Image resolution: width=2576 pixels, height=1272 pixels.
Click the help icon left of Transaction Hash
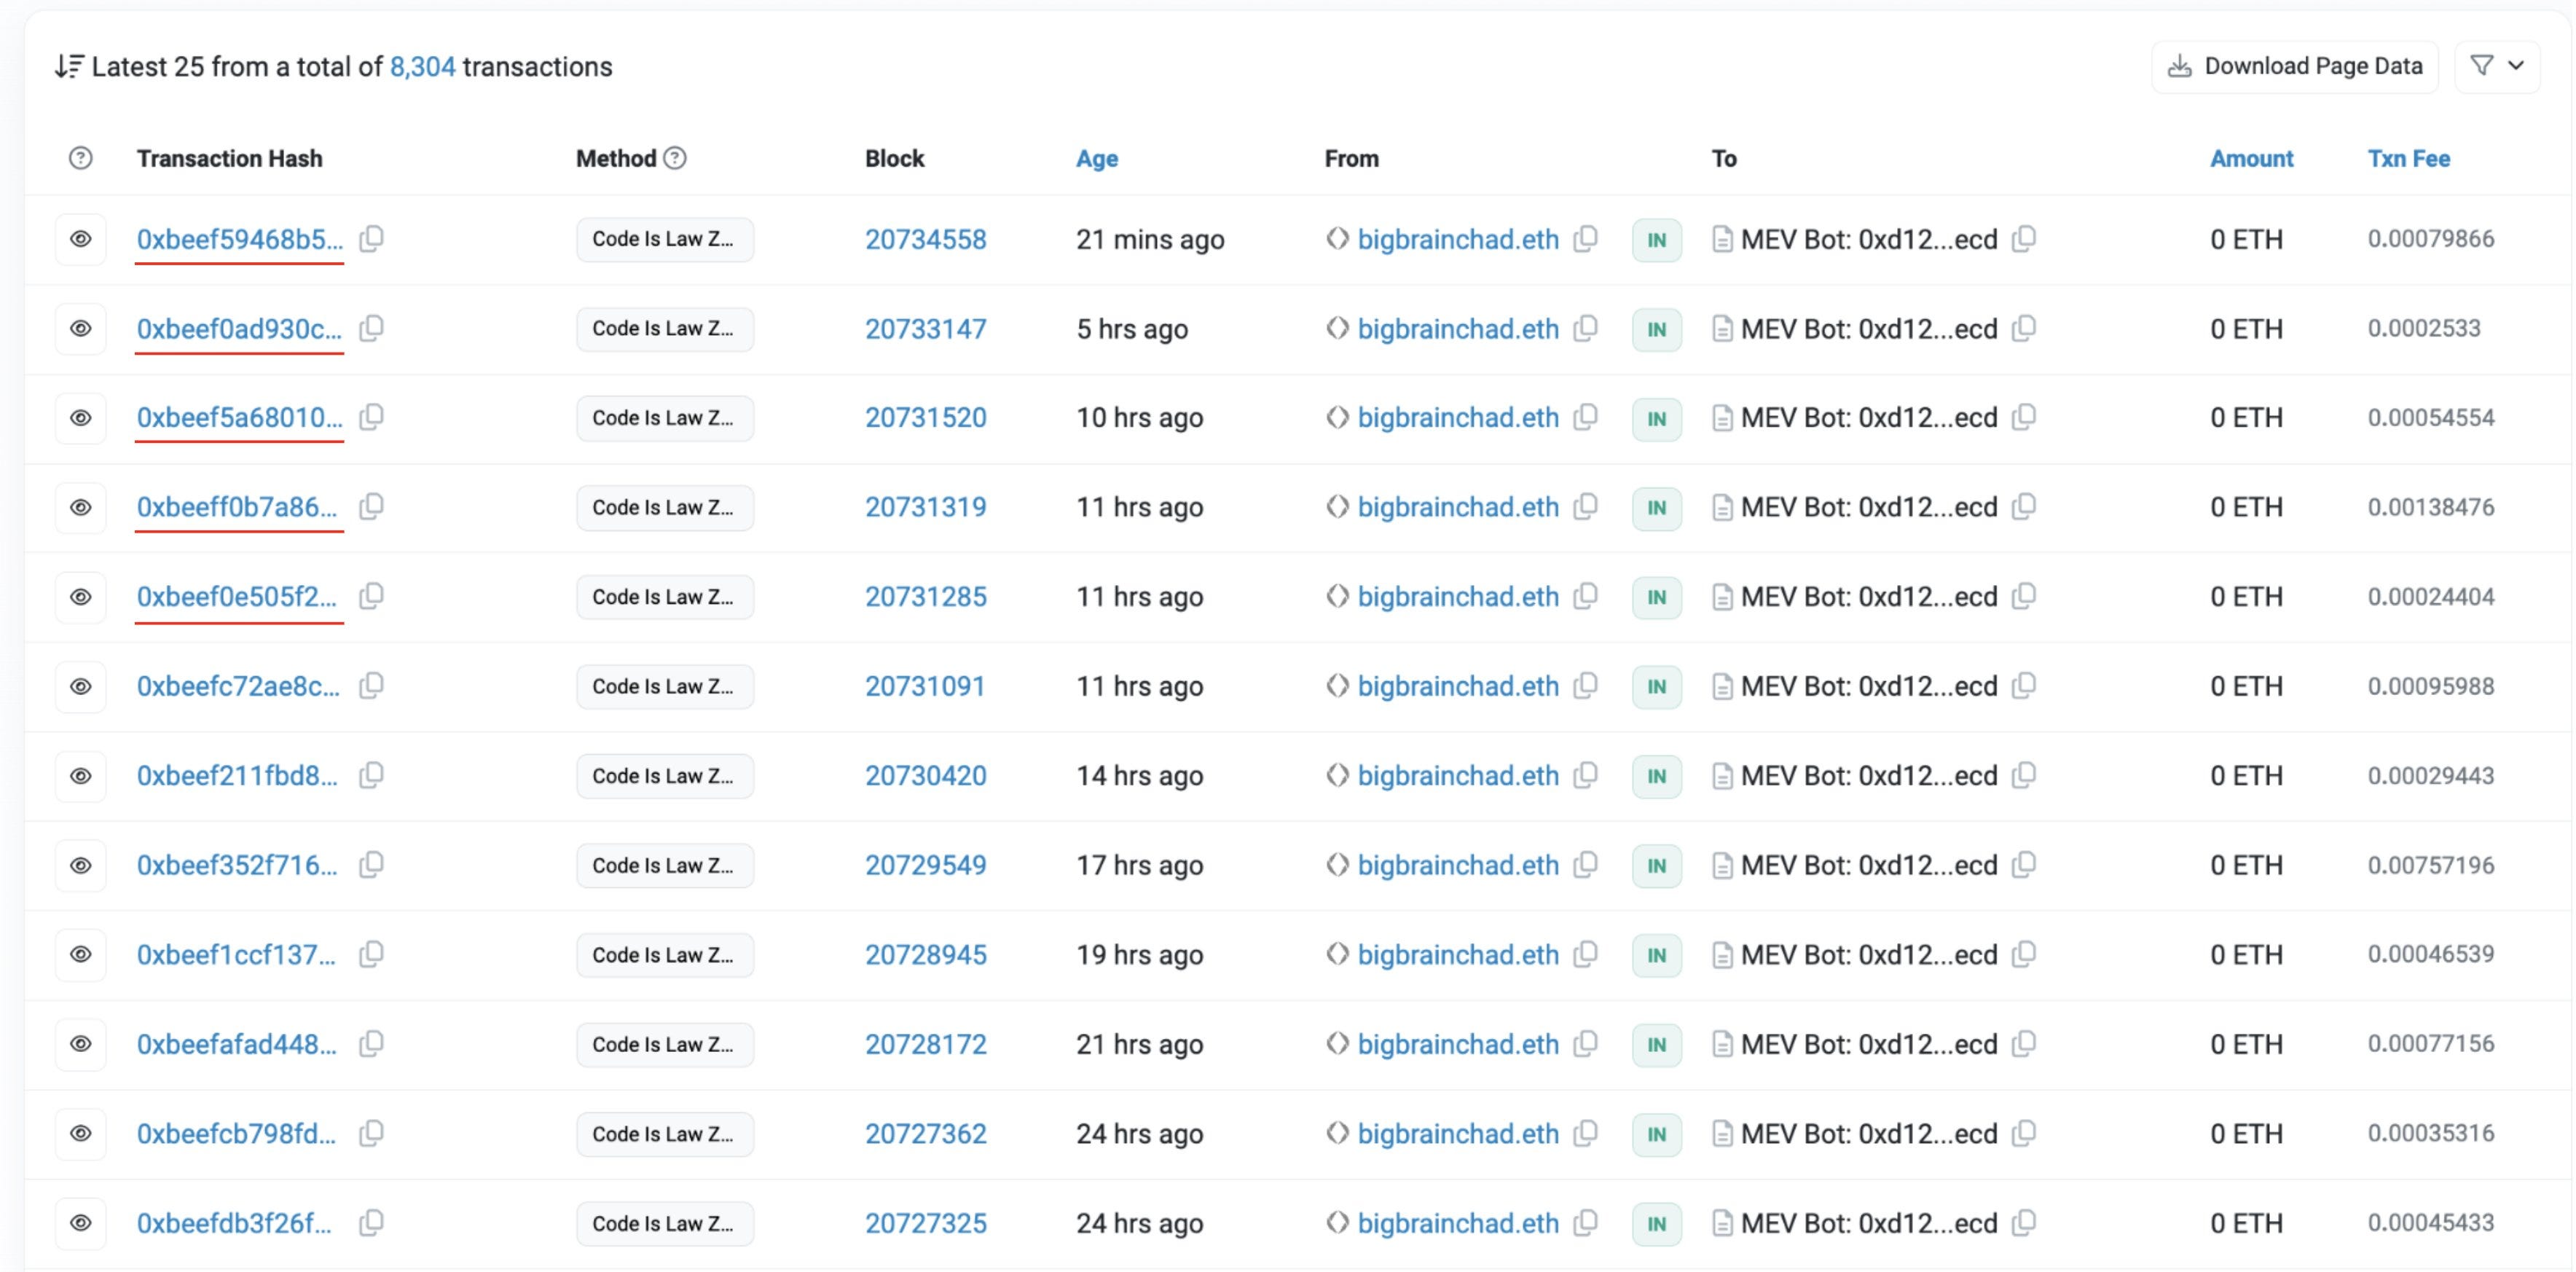81,158
